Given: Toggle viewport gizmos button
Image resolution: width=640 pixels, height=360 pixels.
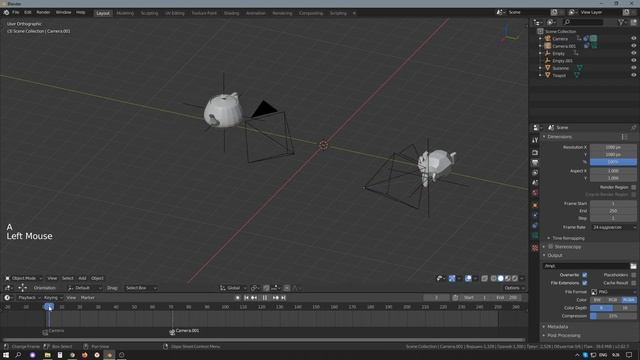Looking at the screenshot, I should tap(452, 278).
